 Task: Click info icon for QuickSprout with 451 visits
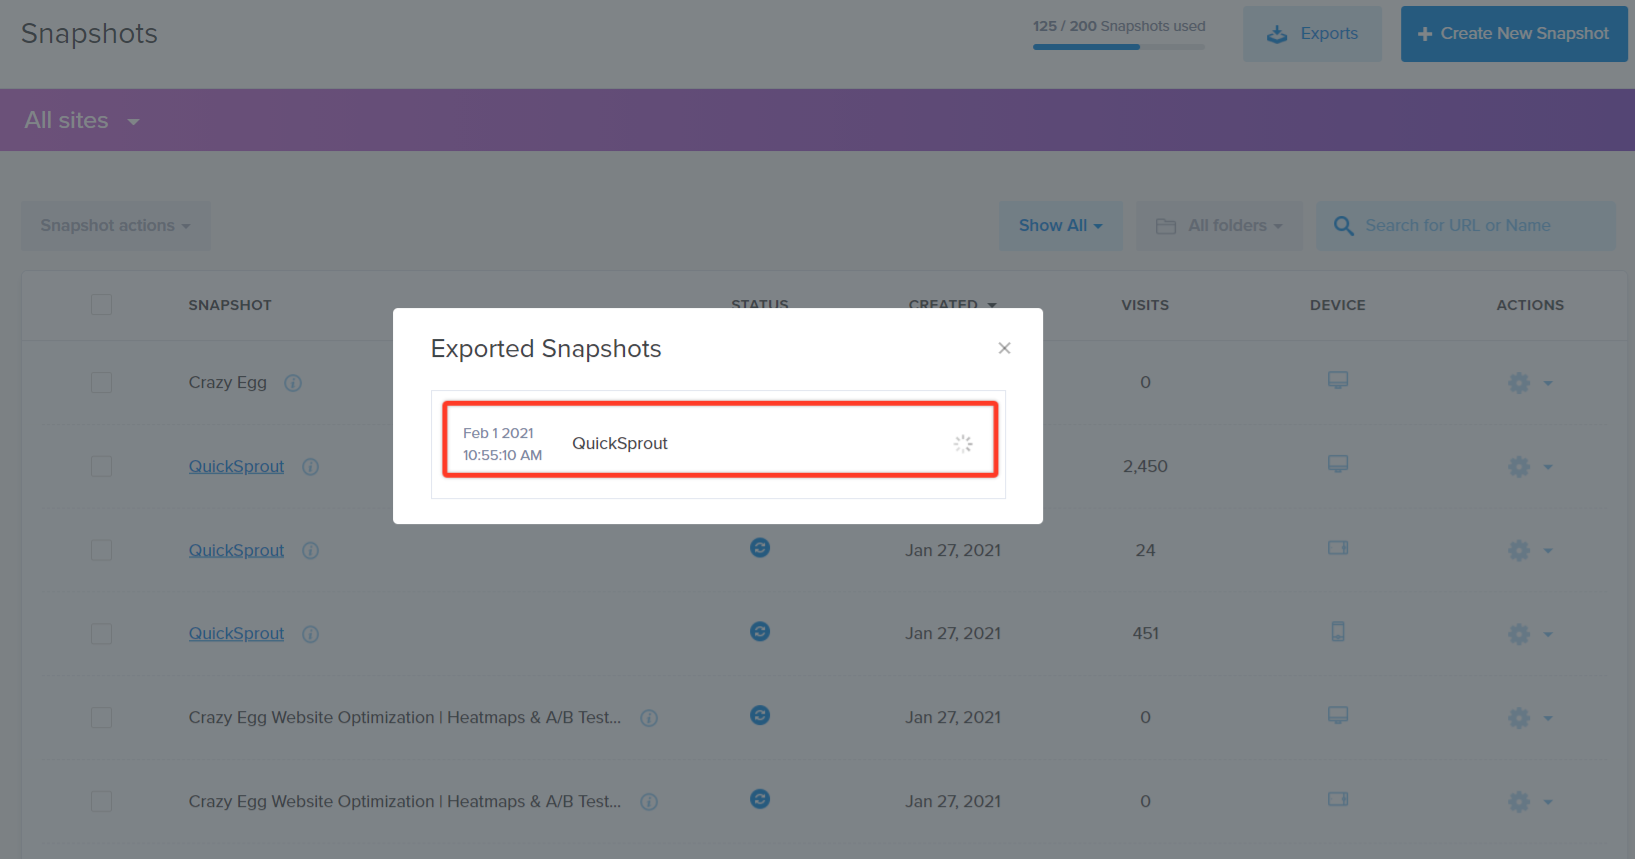311,634
